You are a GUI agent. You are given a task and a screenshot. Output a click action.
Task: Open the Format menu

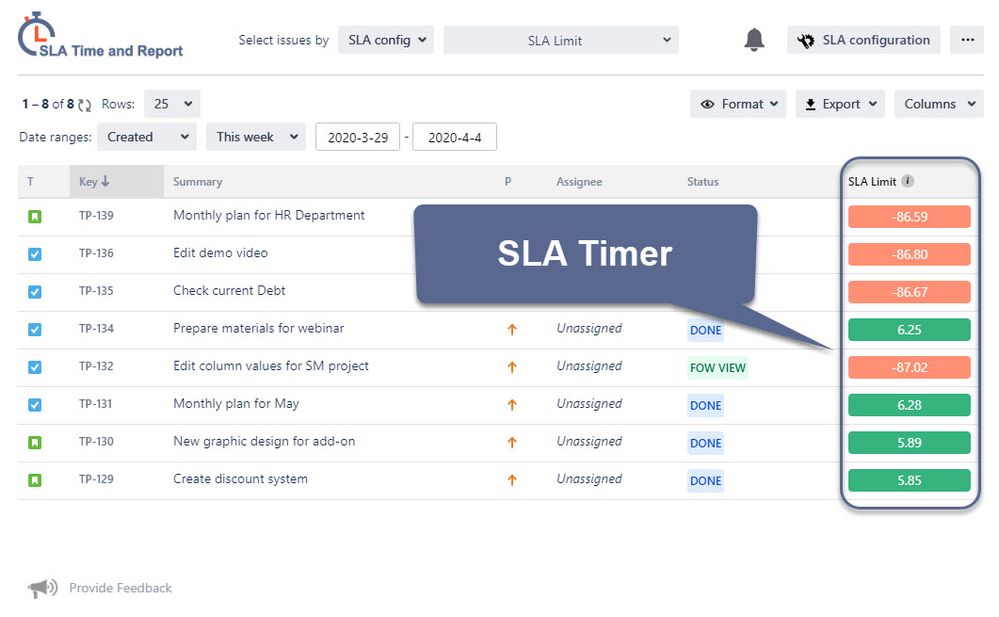pyautogui.click(x=738, y=103)
